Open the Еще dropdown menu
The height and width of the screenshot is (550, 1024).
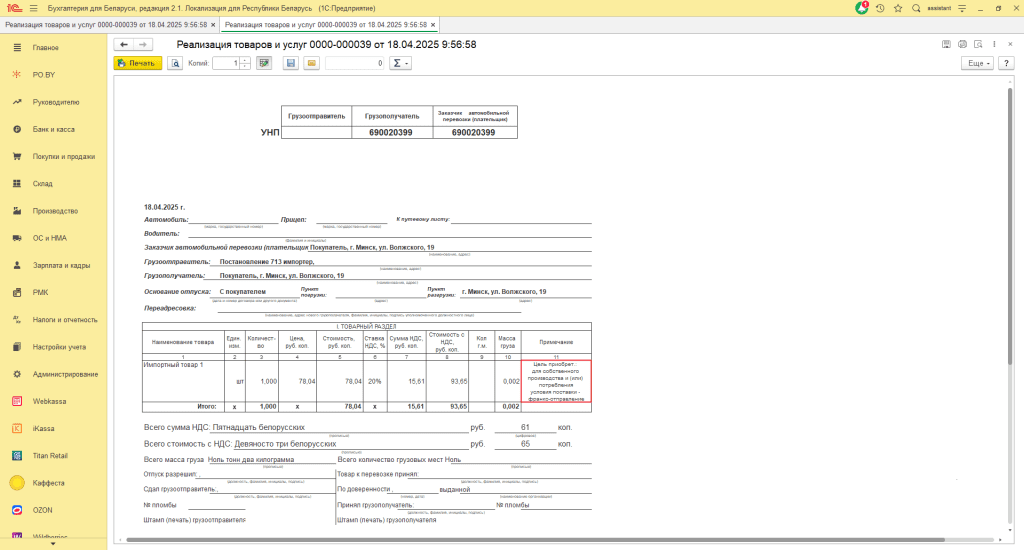(978, 63)
